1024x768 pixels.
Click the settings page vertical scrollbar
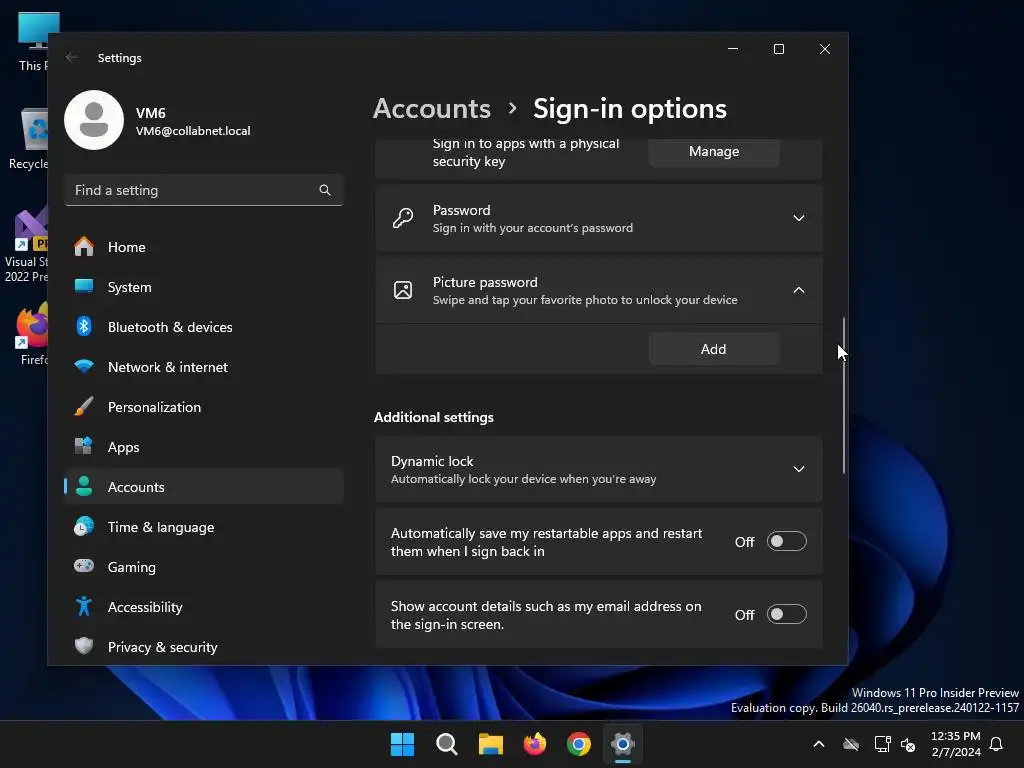[844, 395]
